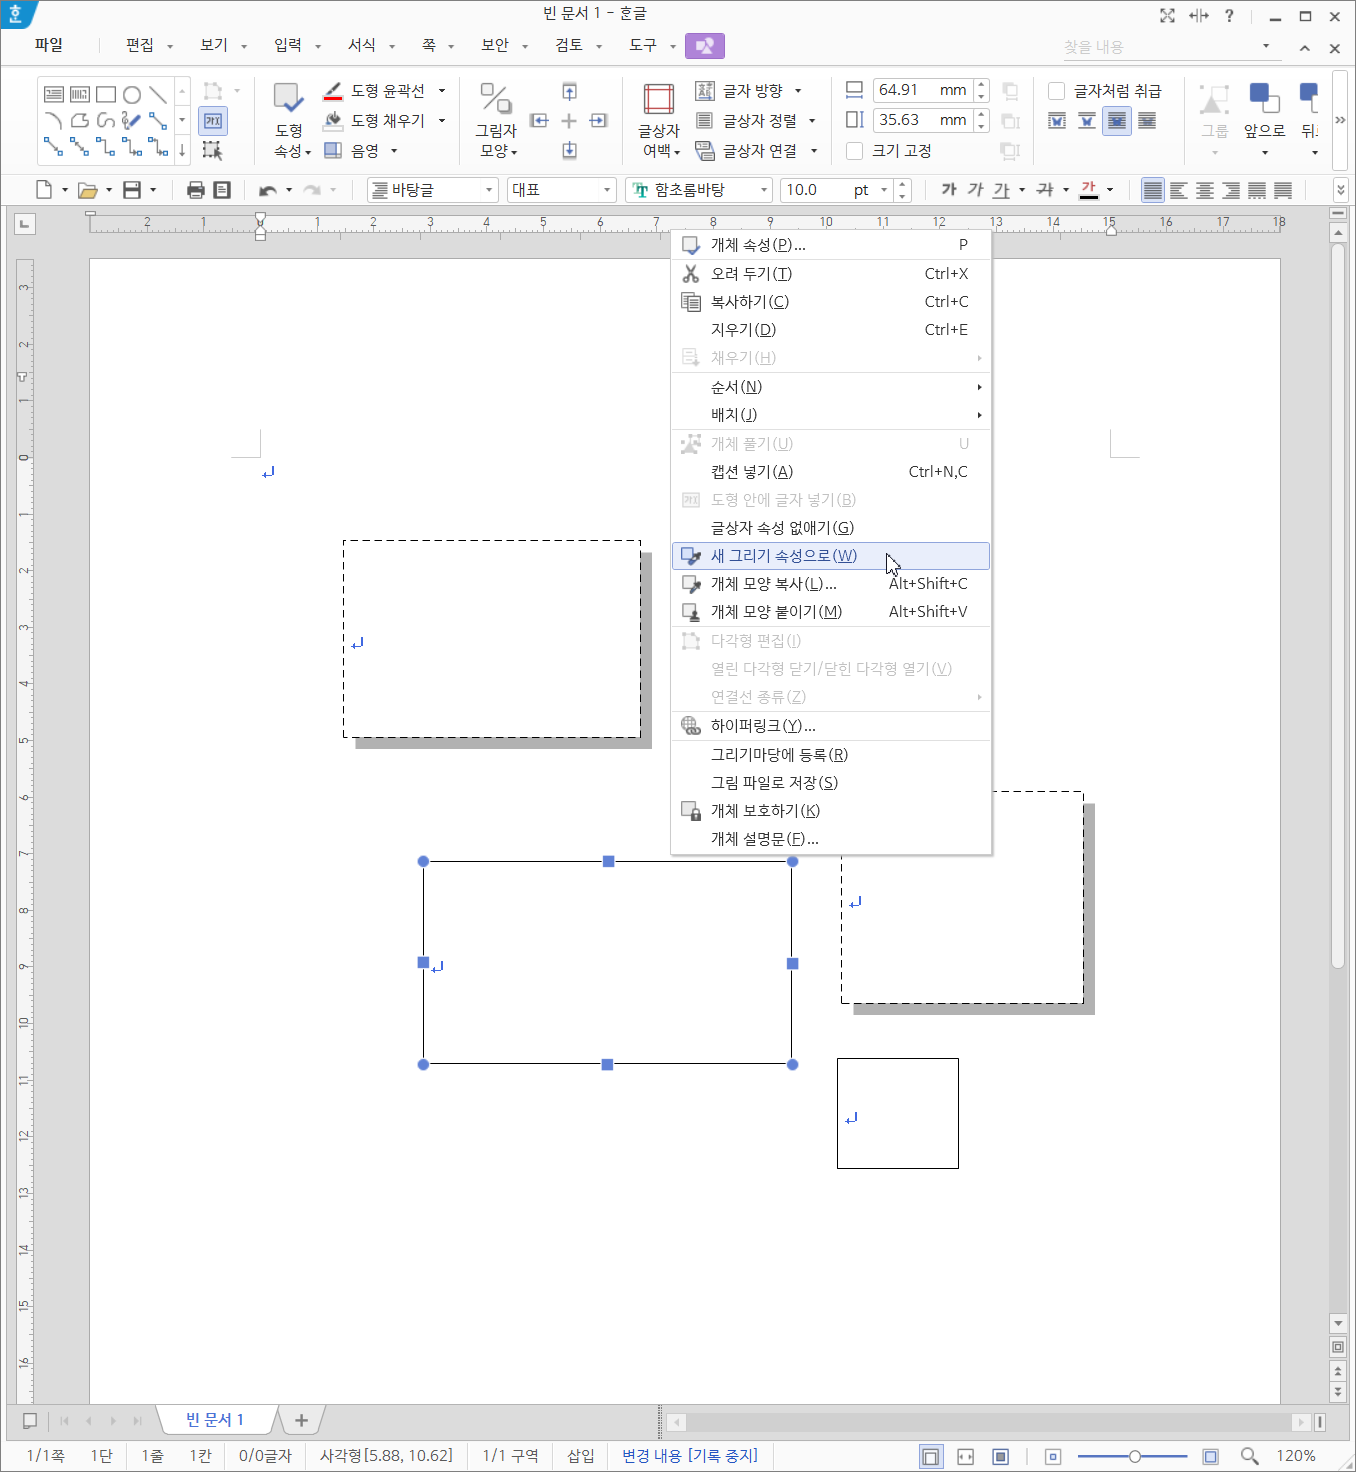Toggle the 삽입 insert mode indicator
The image size is (1356, 1472).
pos(581,1456)
